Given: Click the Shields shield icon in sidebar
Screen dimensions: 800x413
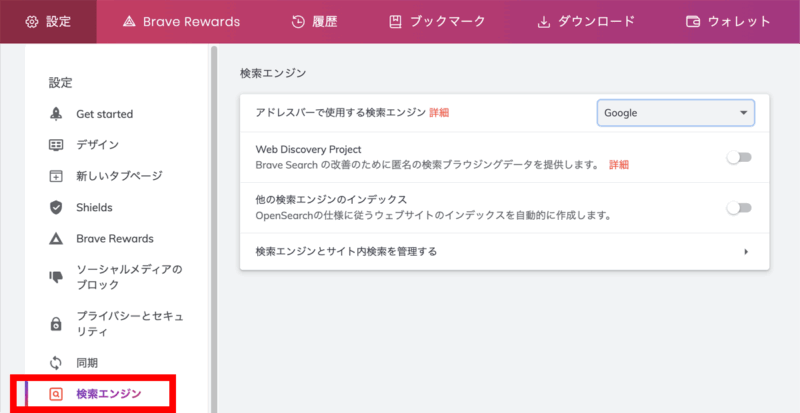Looking at the screenshot, I should coord(57,208).
